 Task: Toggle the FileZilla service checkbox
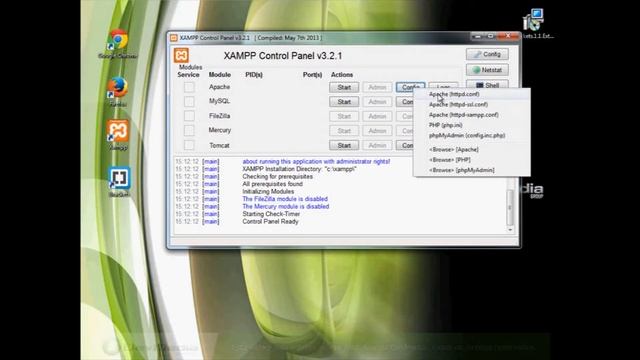pos(189,116)
